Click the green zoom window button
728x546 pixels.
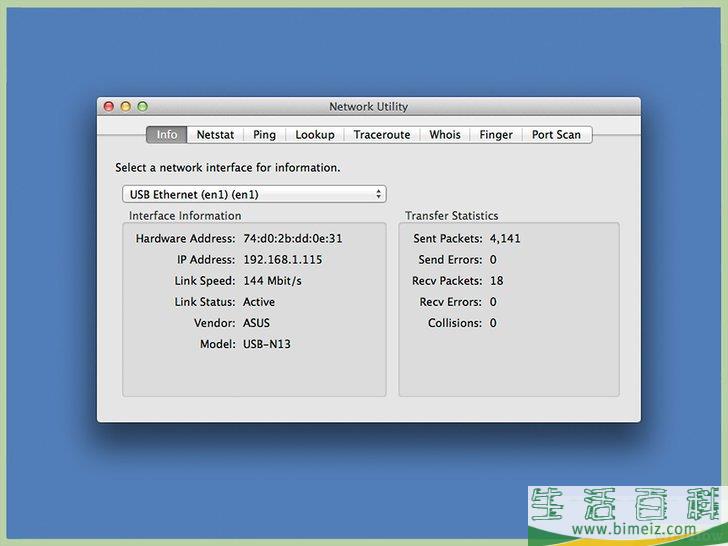coord(142,106)
